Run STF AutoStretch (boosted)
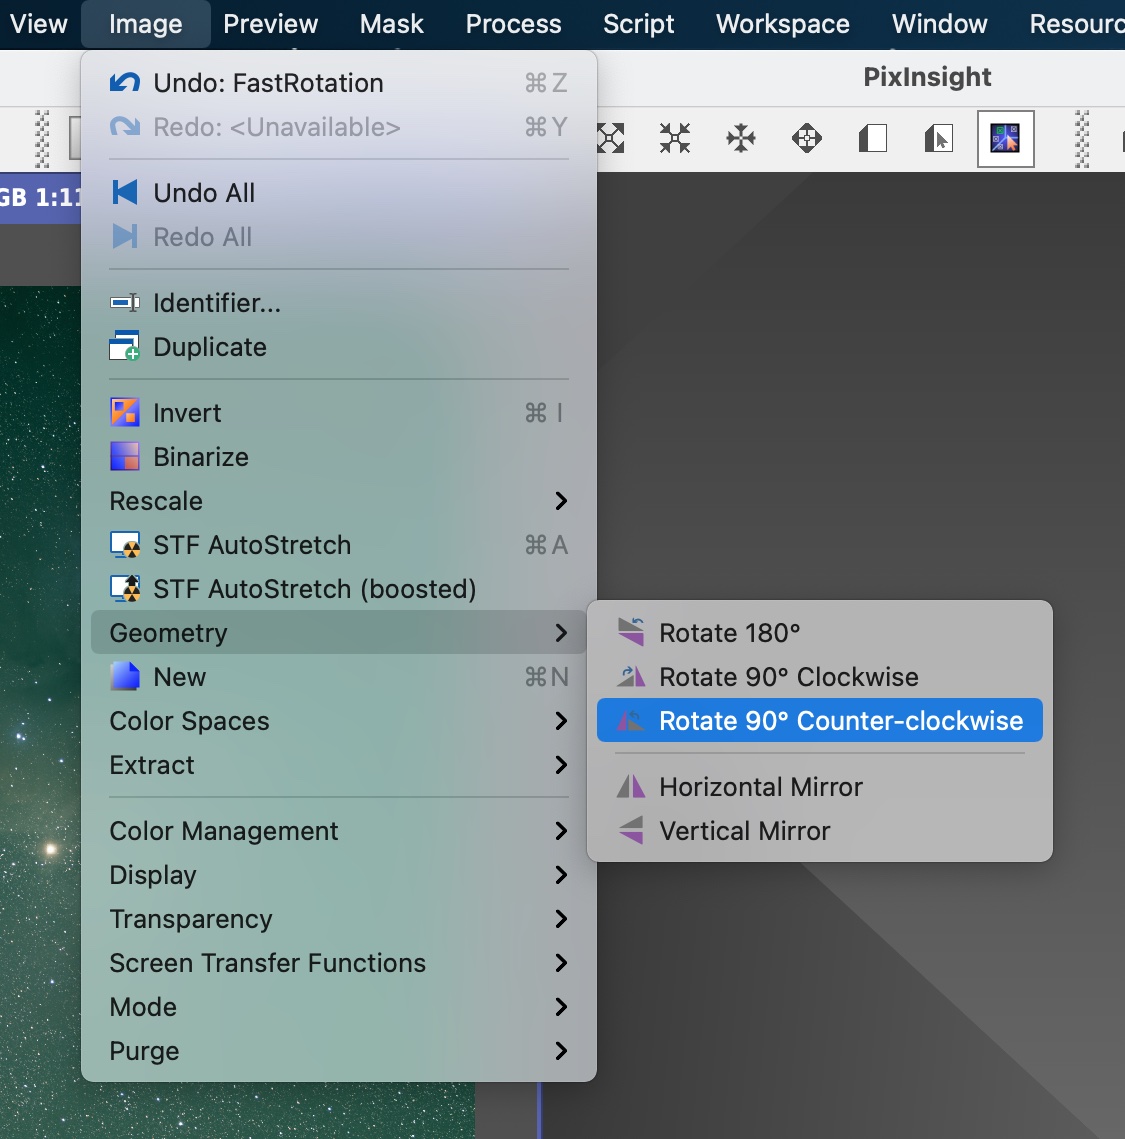This screenshot has width=1125, height=1139. point(314,589)
